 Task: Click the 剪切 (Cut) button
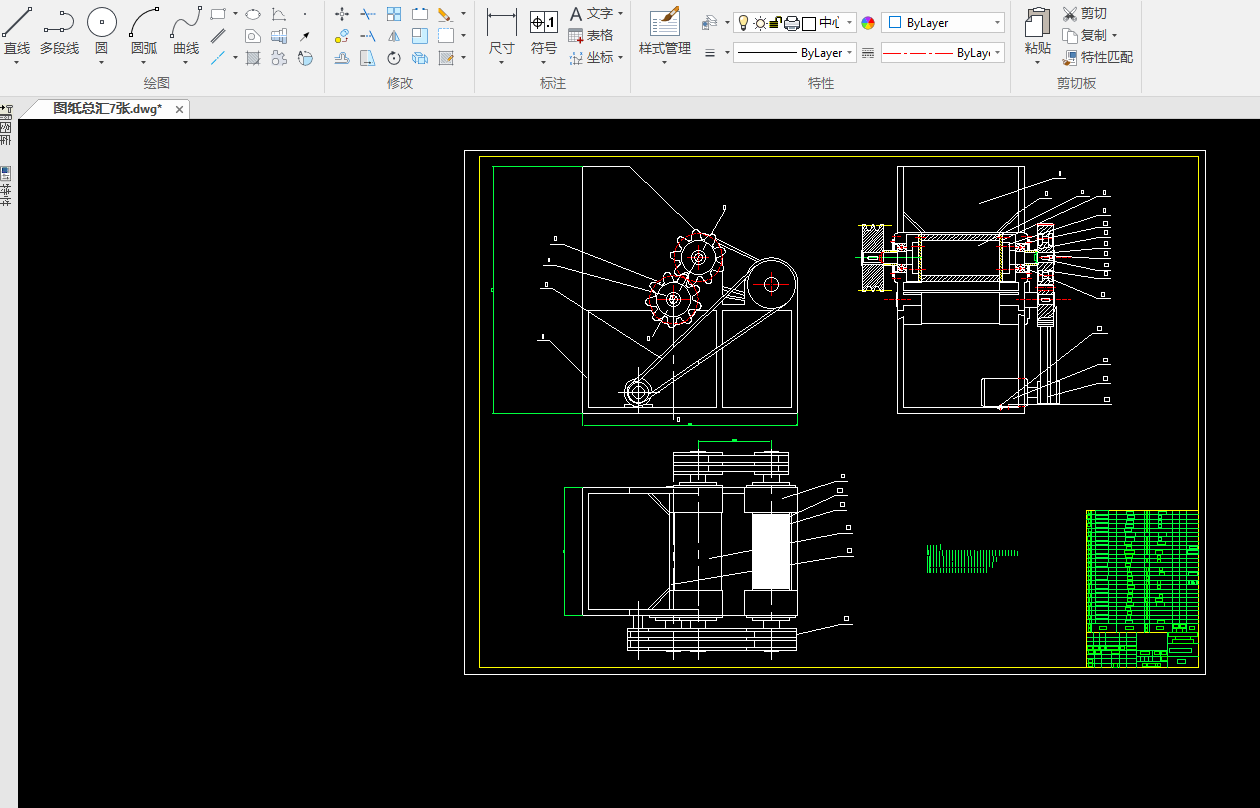coord(1084,14)
